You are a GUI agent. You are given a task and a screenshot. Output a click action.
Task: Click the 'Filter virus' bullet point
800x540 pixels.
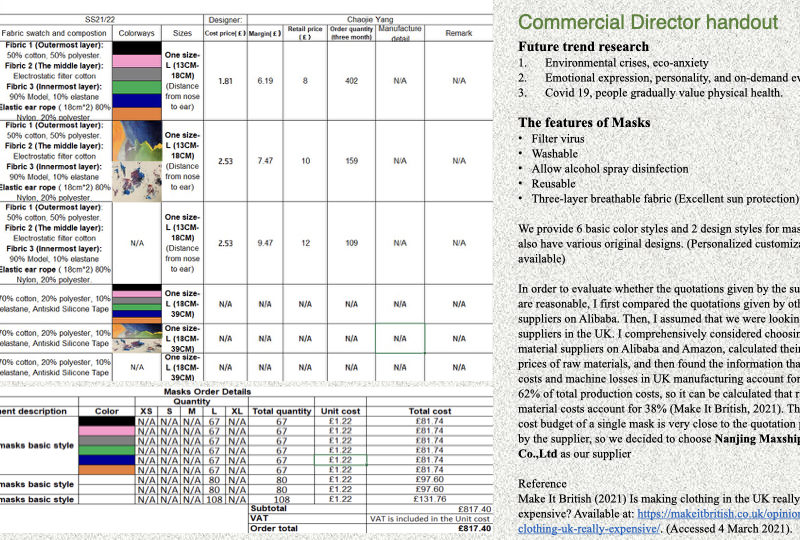[558, 139]
